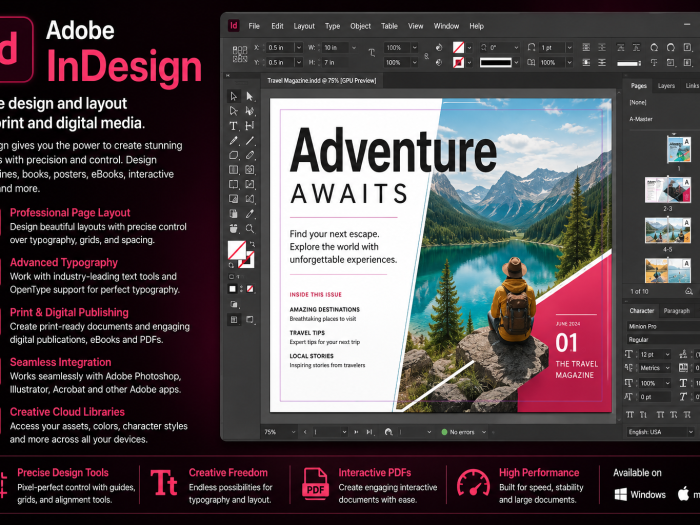This screenshot has height=525, width=700.
Task: Click the default fill and stroke icon
Action: click(231, 266)
